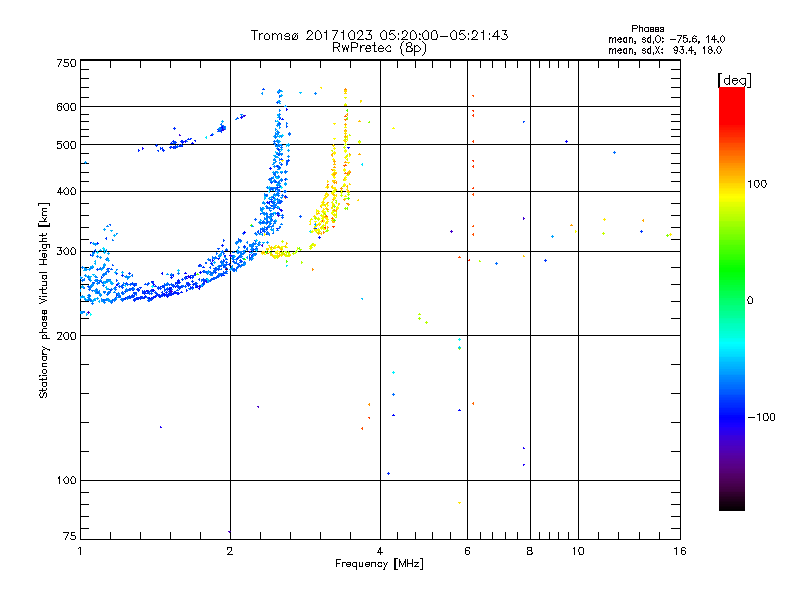Click the y-axis tick label '600'
This screenshot has height=600, width=800.
(66, 107)
